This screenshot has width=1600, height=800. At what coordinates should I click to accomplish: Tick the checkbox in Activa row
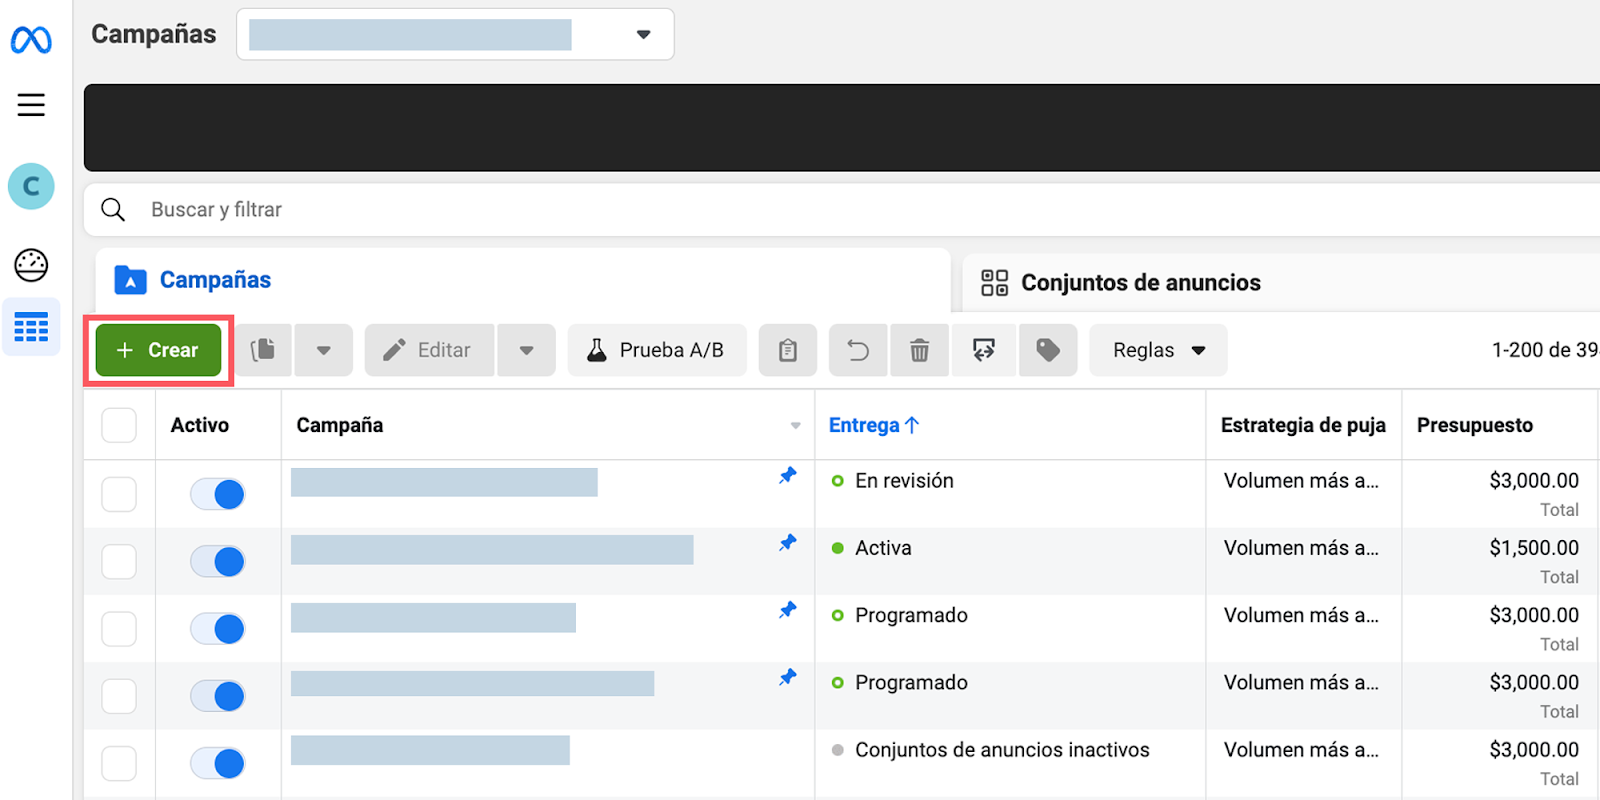(x=119, y=561)
